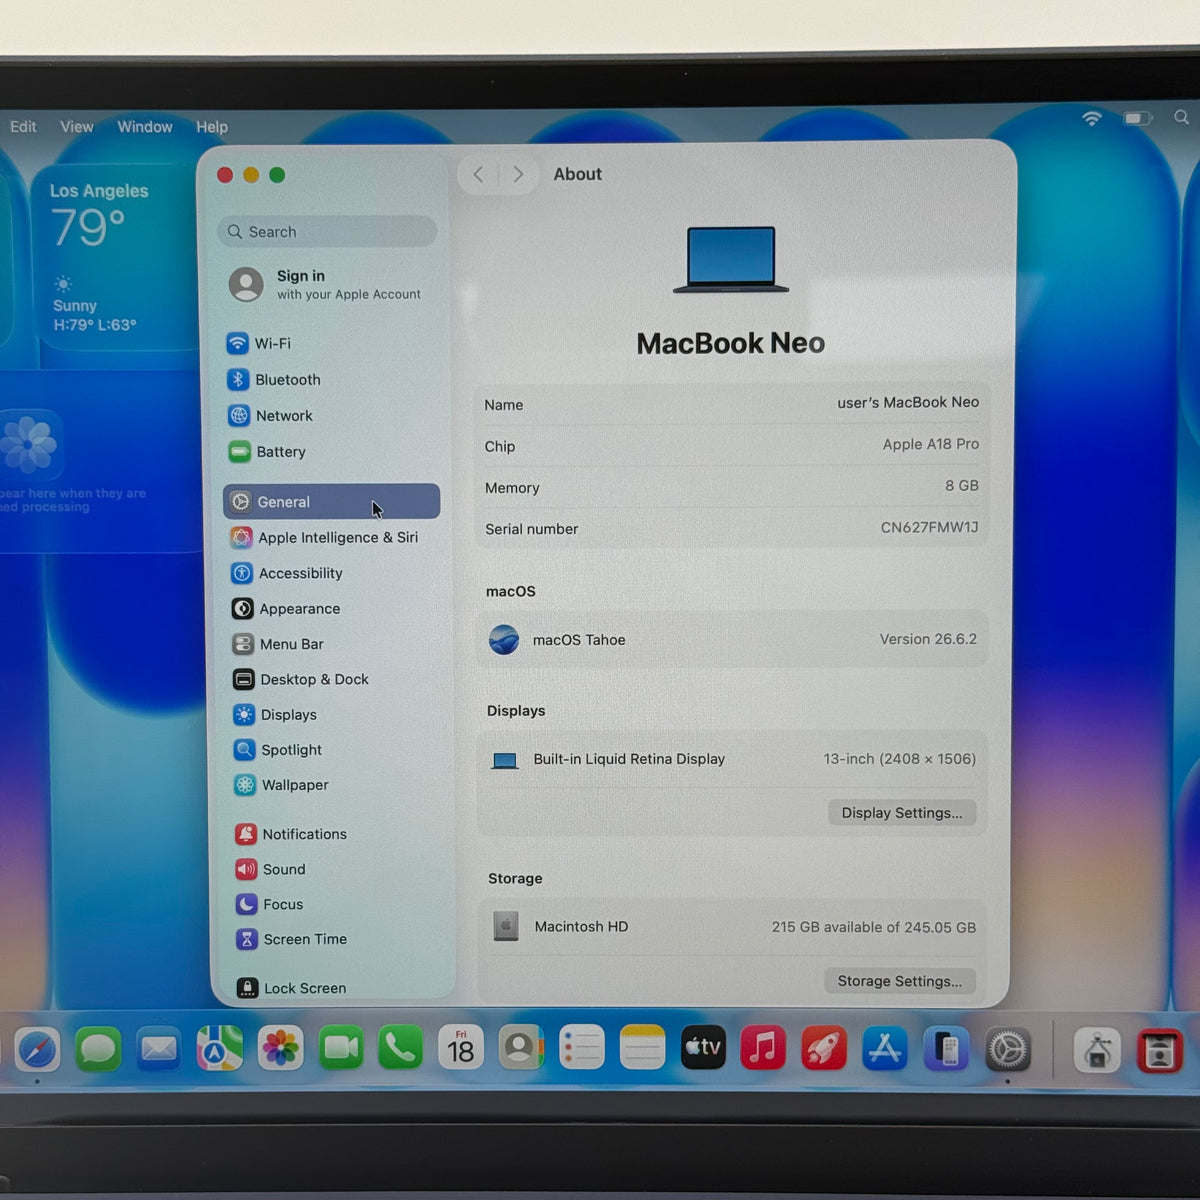This screenshot has height=1200, width=1200.
Task: Go forward with the right chevron button
Action: (x=518, y=174)
